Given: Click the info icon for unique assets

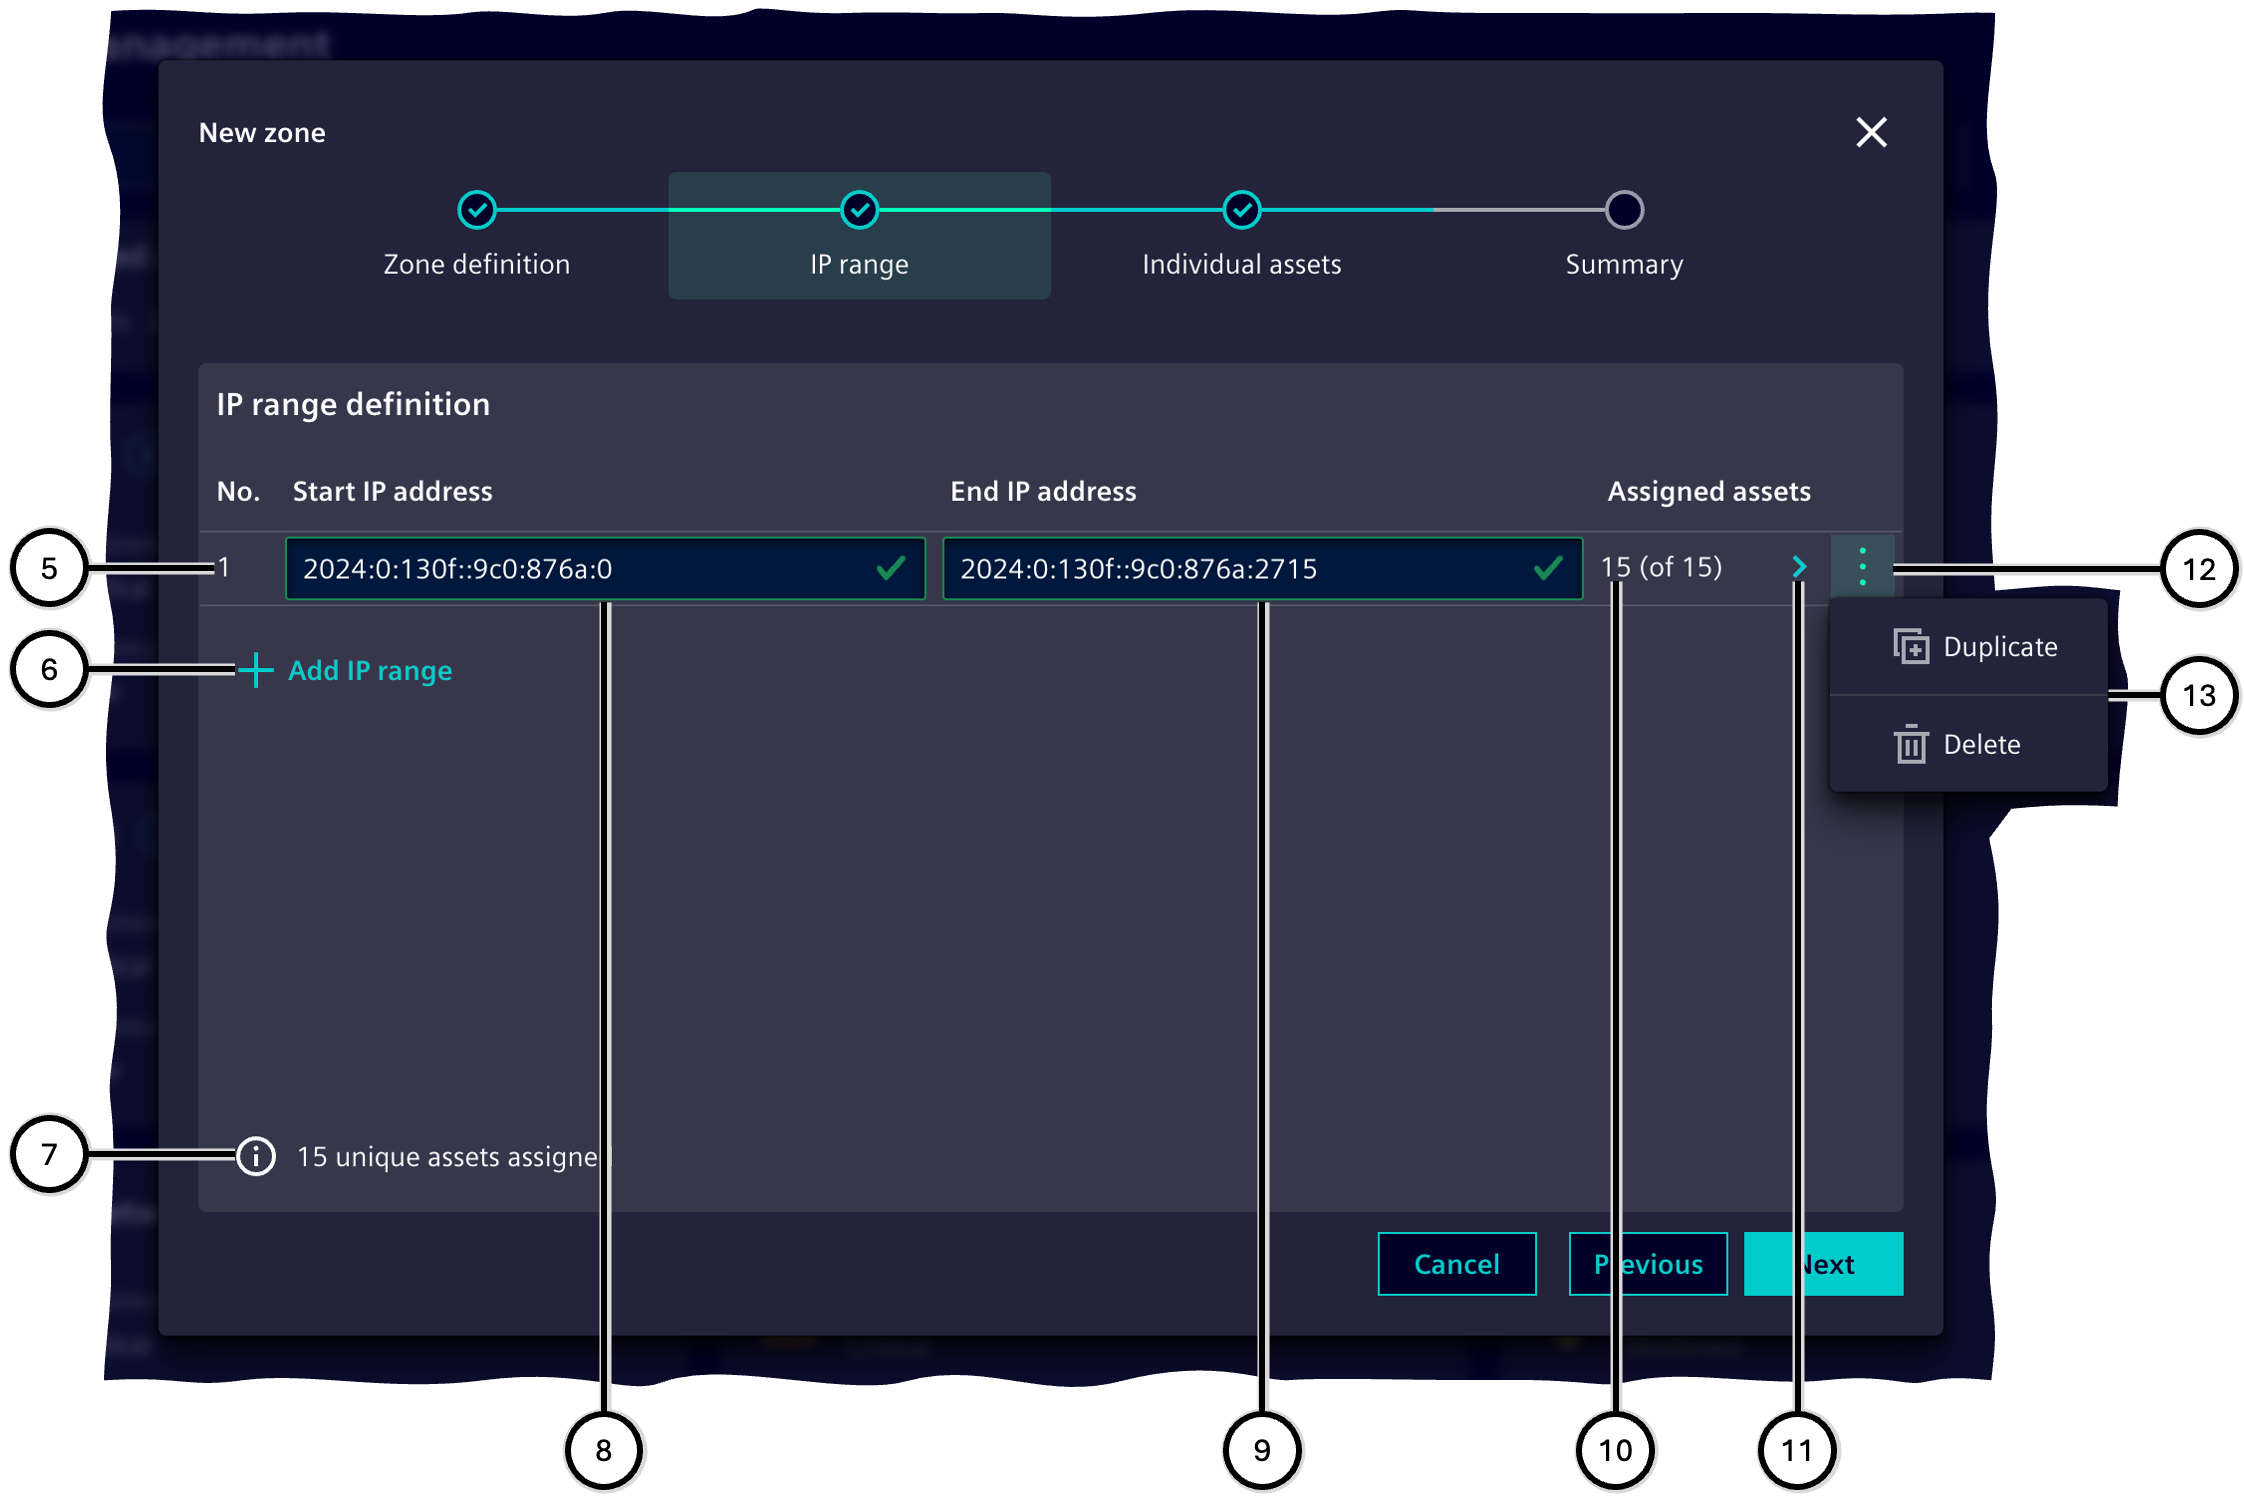Looking at the screenshot, I should 256,1156.
